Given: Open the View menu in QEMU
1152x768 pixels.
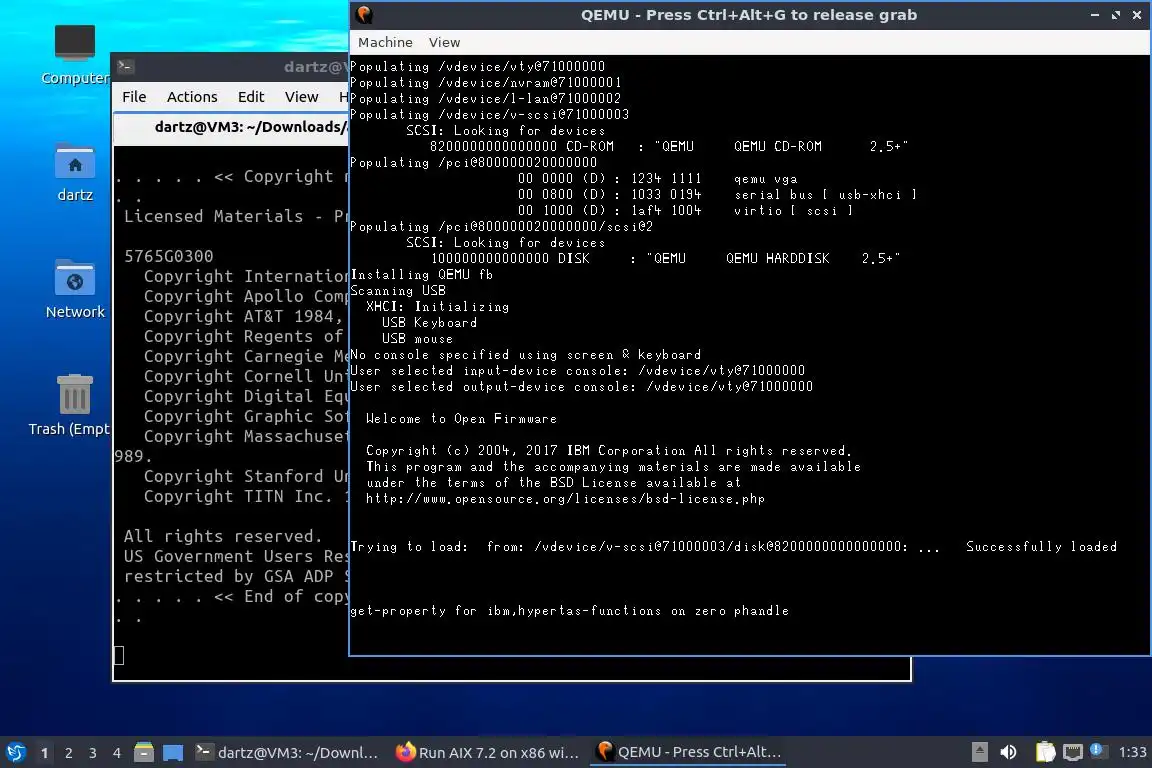Looking at the screenshot, I should (x=444, y=43).
